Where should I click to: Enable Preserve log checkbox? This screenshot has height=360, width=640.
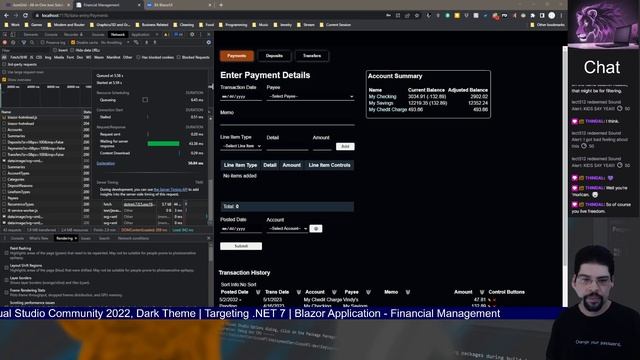pyautogui.click(x=42, y=42)
